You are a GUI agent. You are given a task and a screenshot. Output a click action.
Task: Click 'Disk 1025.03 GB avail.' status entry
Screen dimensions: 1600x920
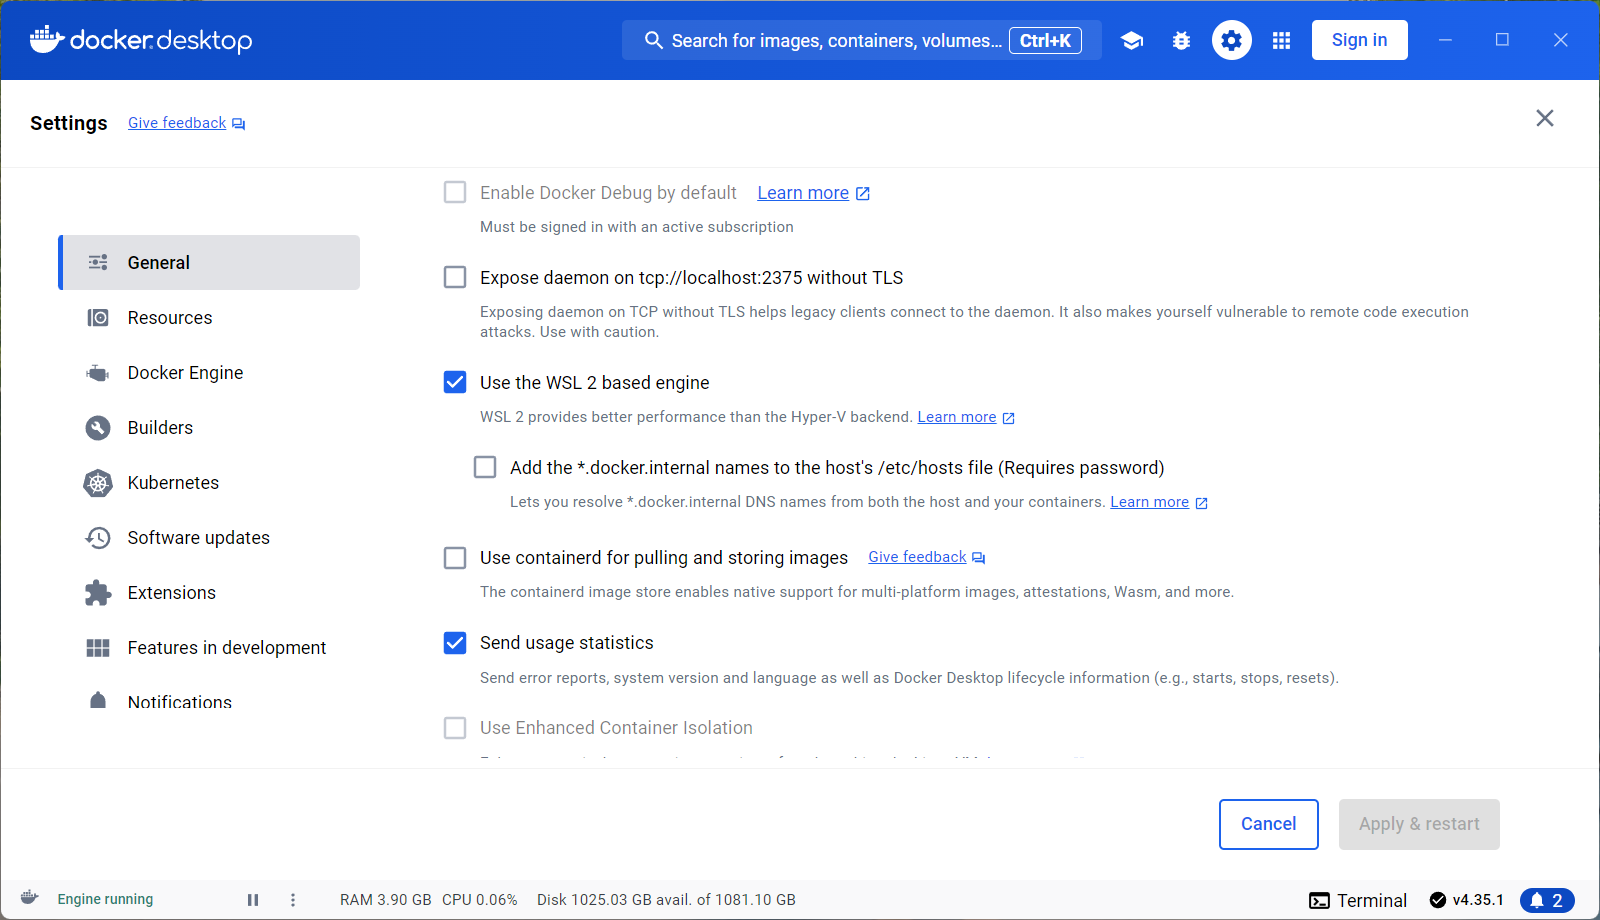coord(666,900)
